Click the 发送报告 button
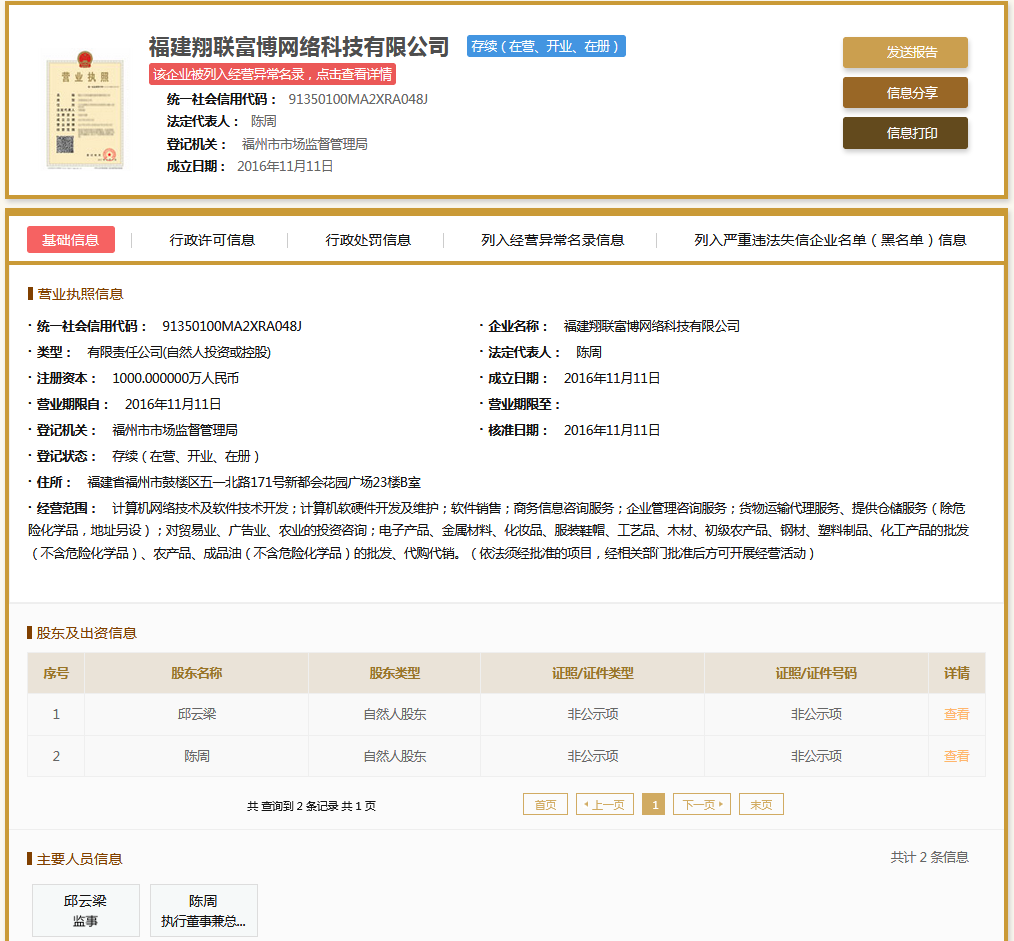This screenshot has width=1014, height=941. [905, 53]
